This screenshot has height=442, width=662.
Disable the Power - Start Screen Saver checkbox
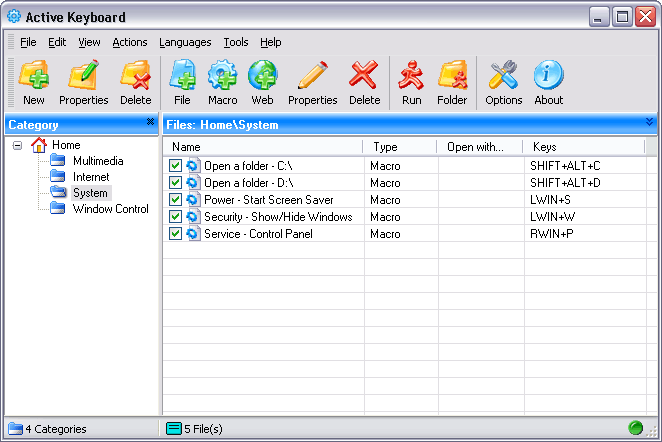point(175,199)
